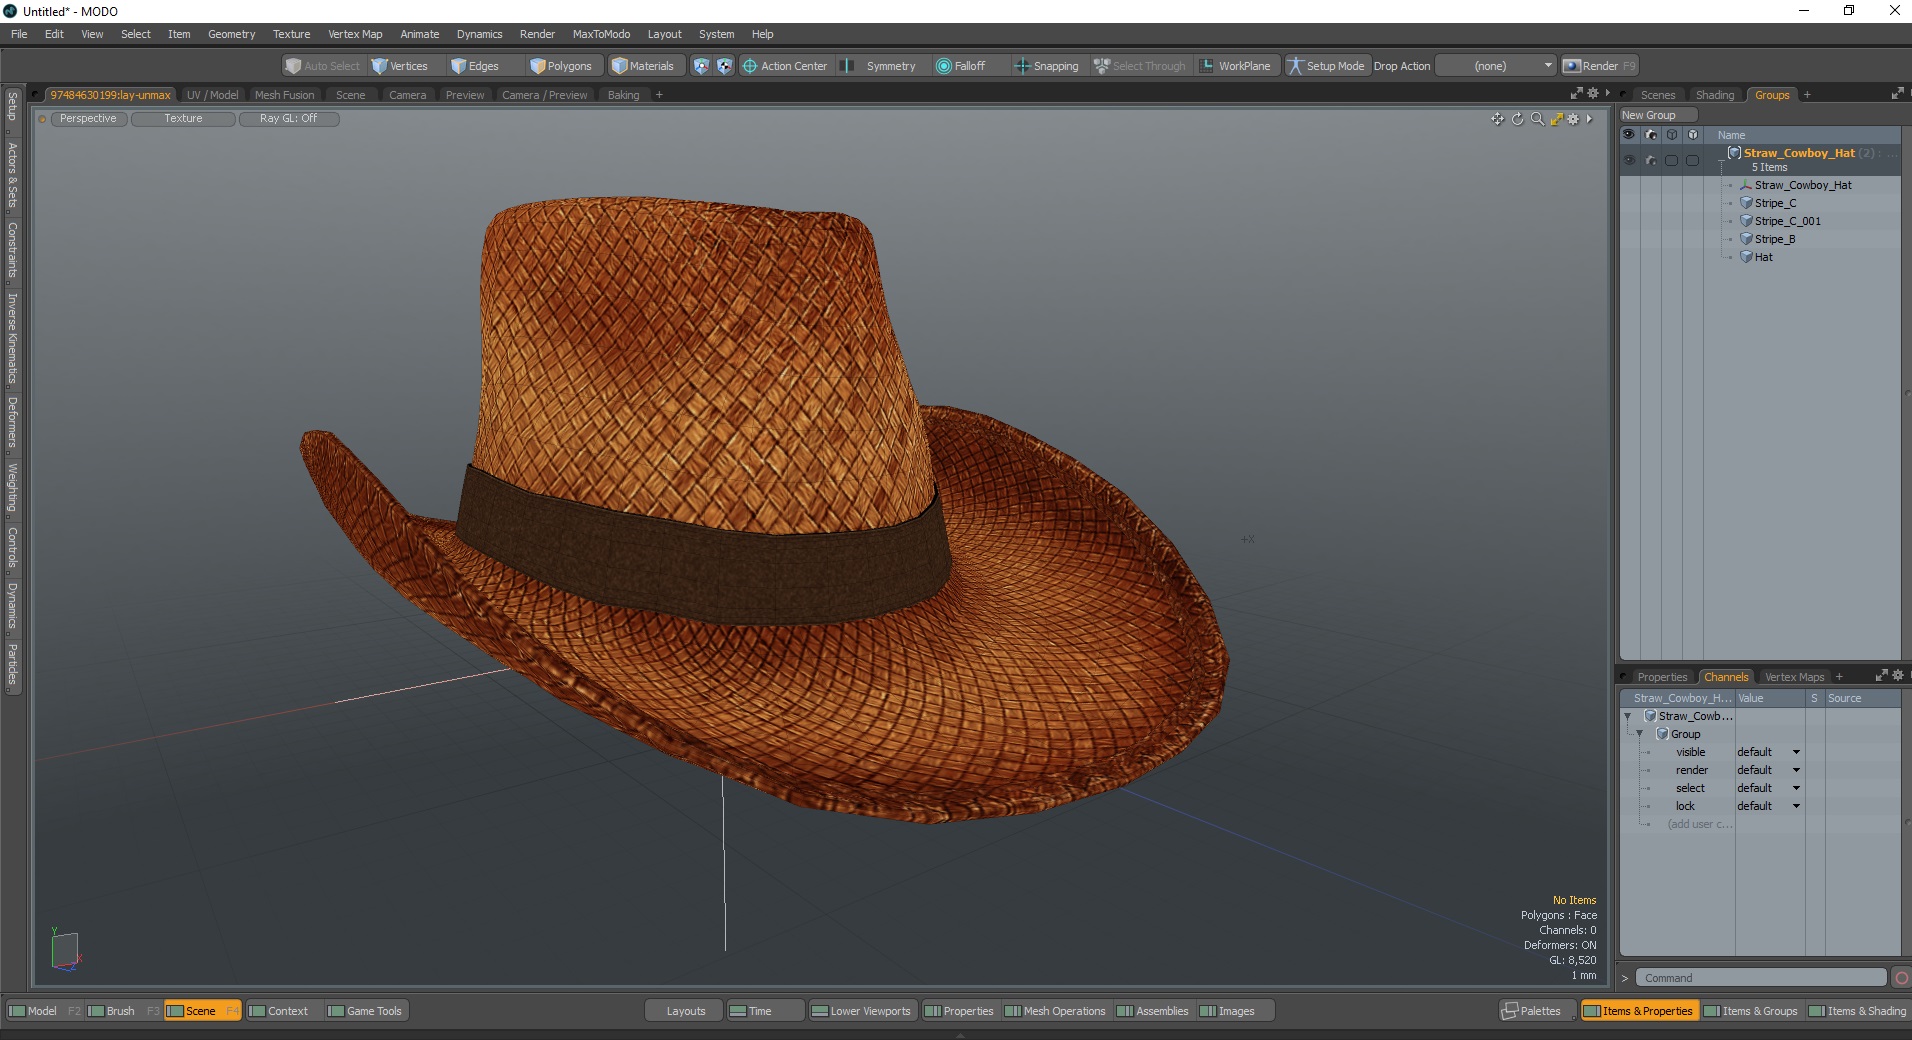Add new tab after Baking tab

659,95
